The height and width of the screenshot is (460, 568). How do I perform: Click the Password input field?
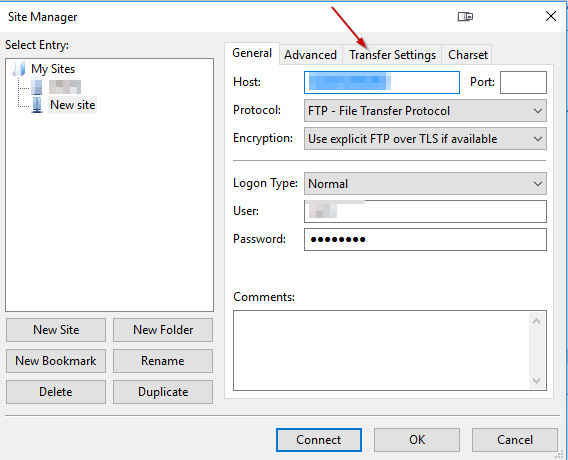click(425, 239)
